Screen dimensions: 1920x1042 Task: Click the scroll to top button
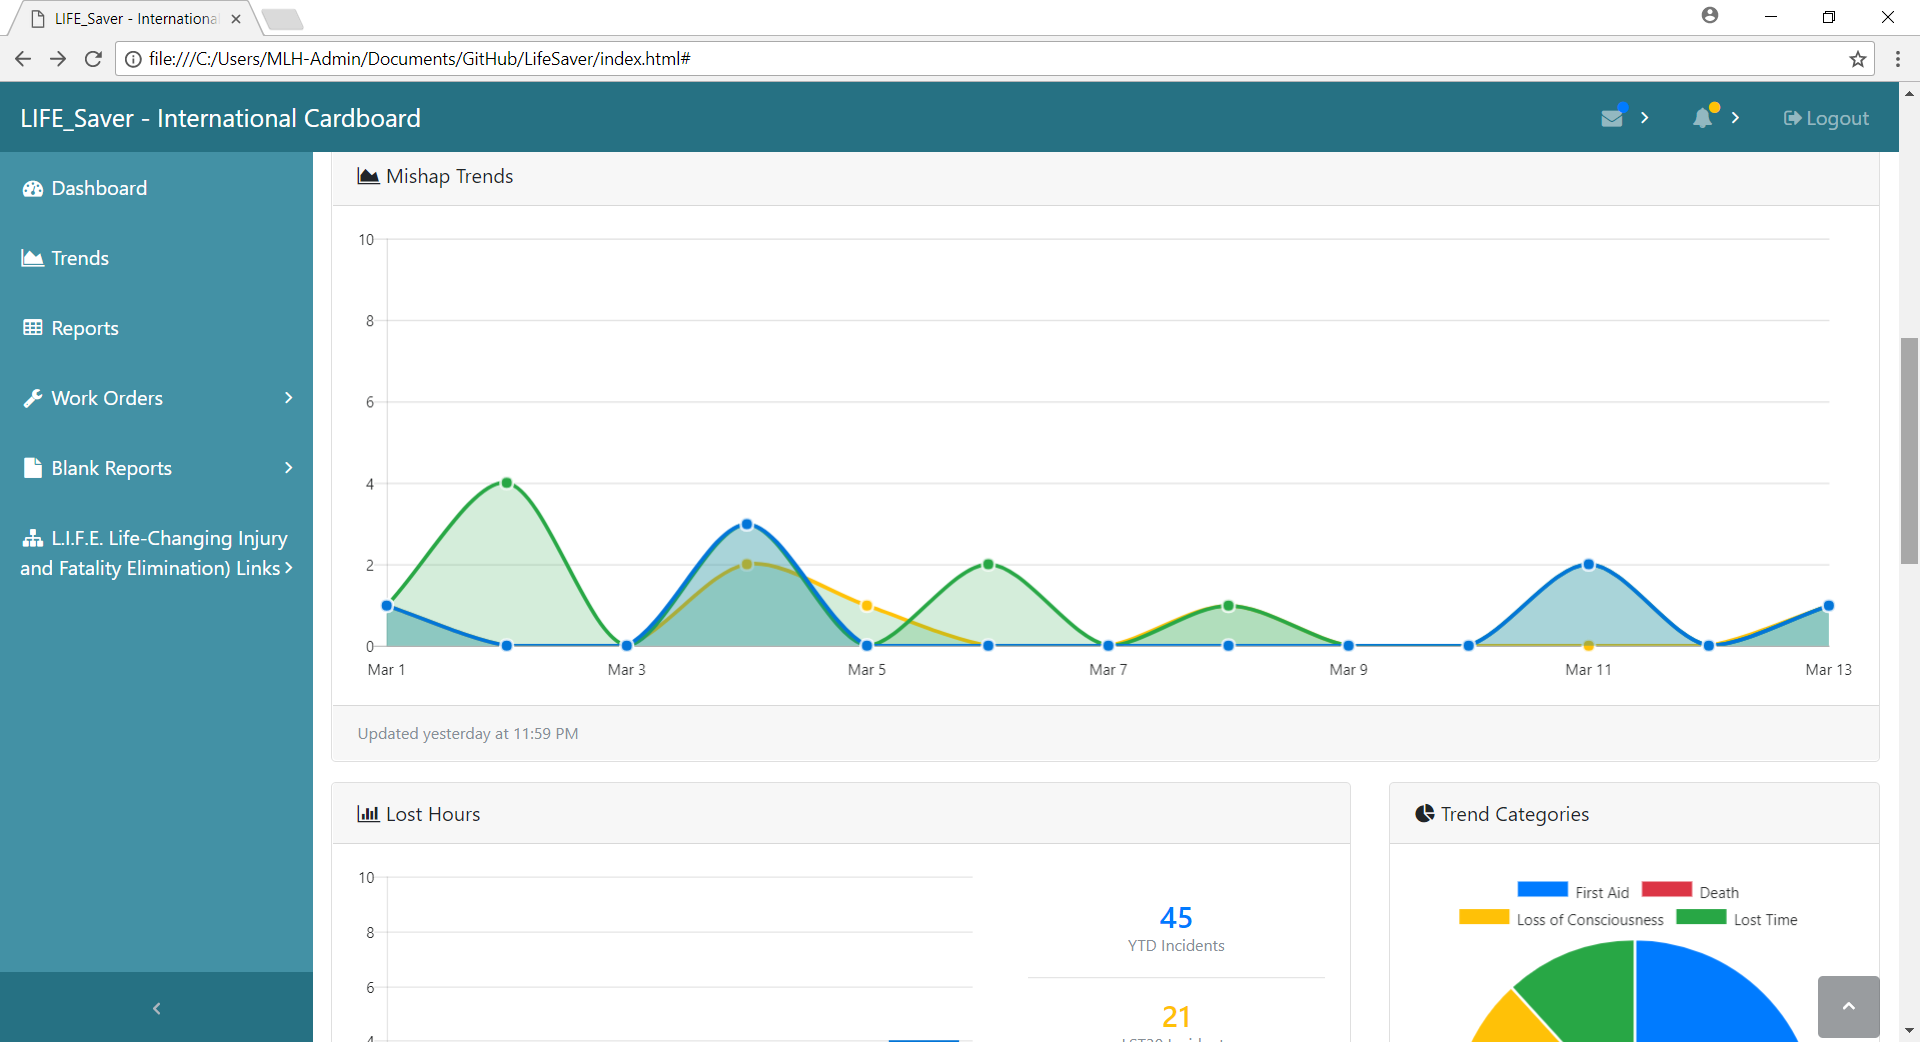click(1848, 1007)
